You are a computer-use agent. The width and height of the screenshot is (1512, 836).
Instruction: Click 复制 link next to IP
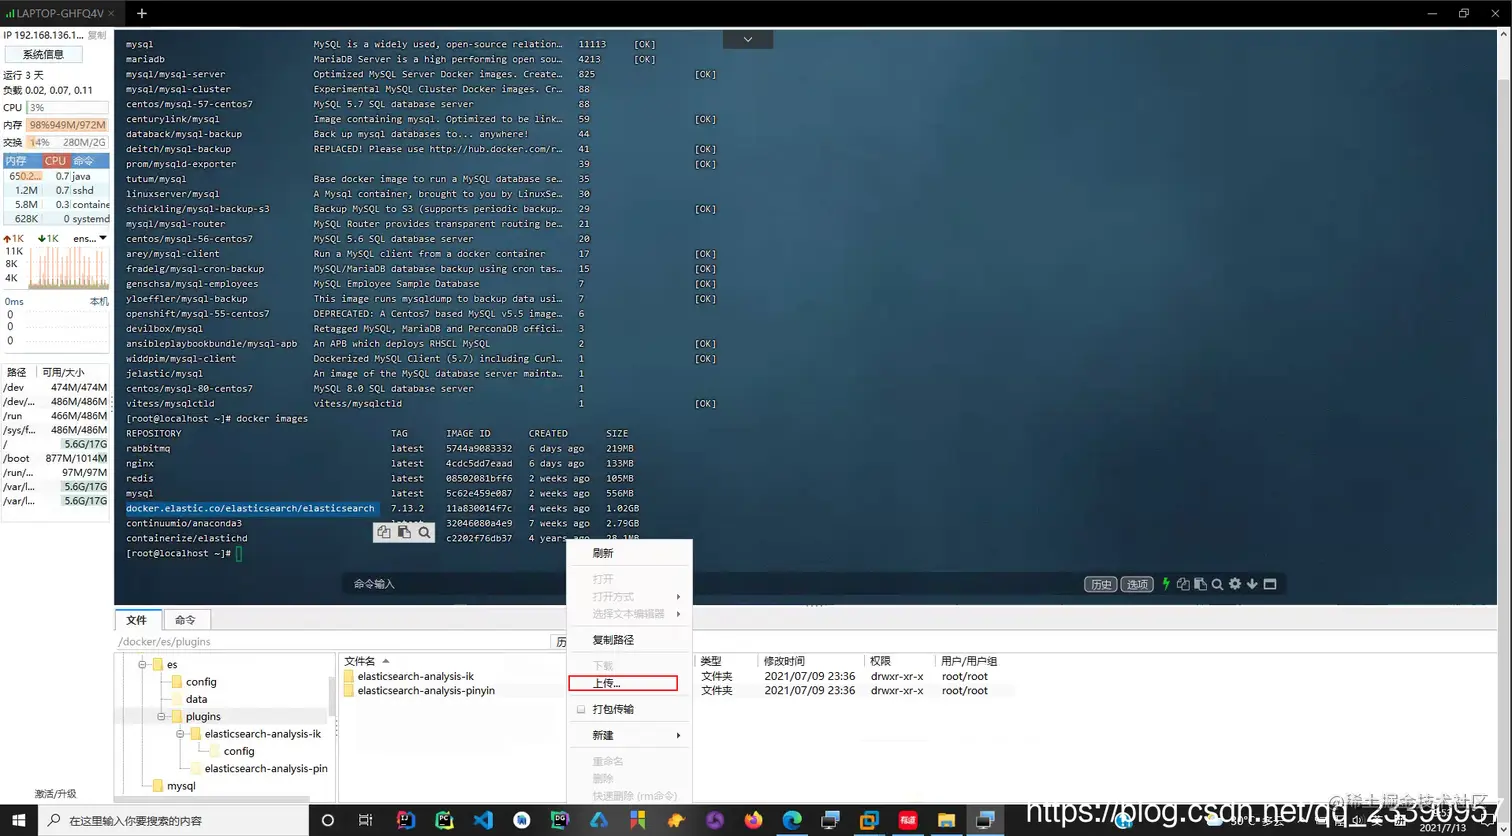[x=97, y=35]
